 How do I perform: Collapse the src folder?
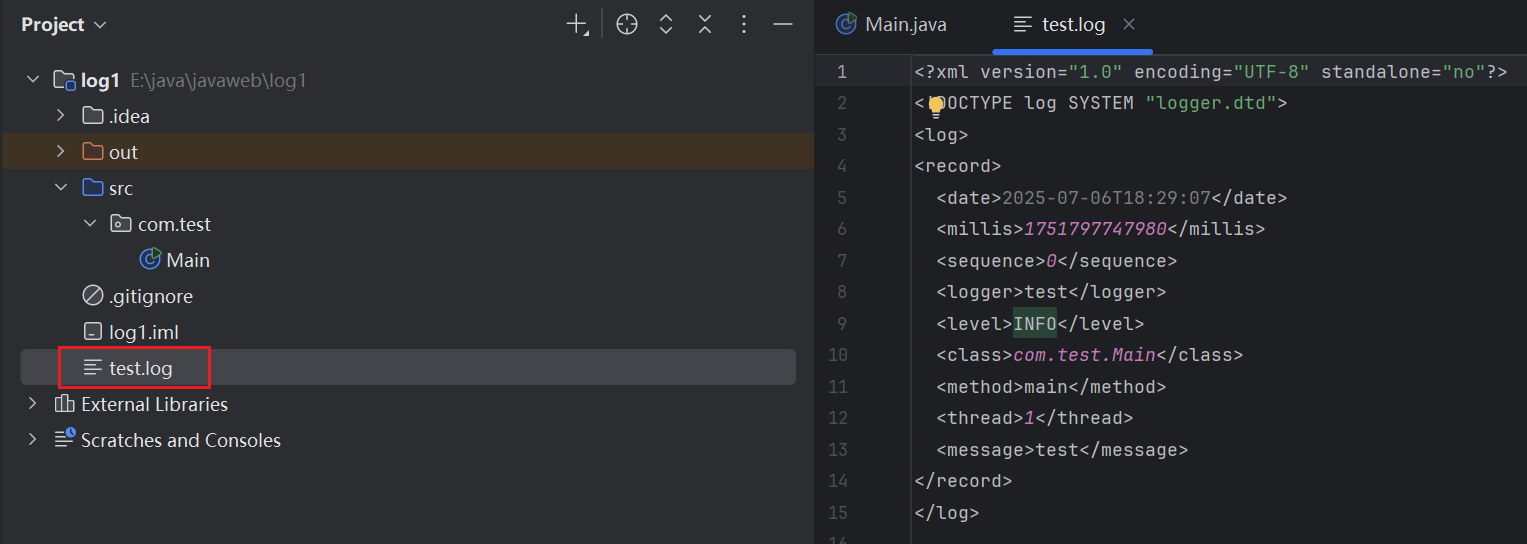tap(60, 188)
